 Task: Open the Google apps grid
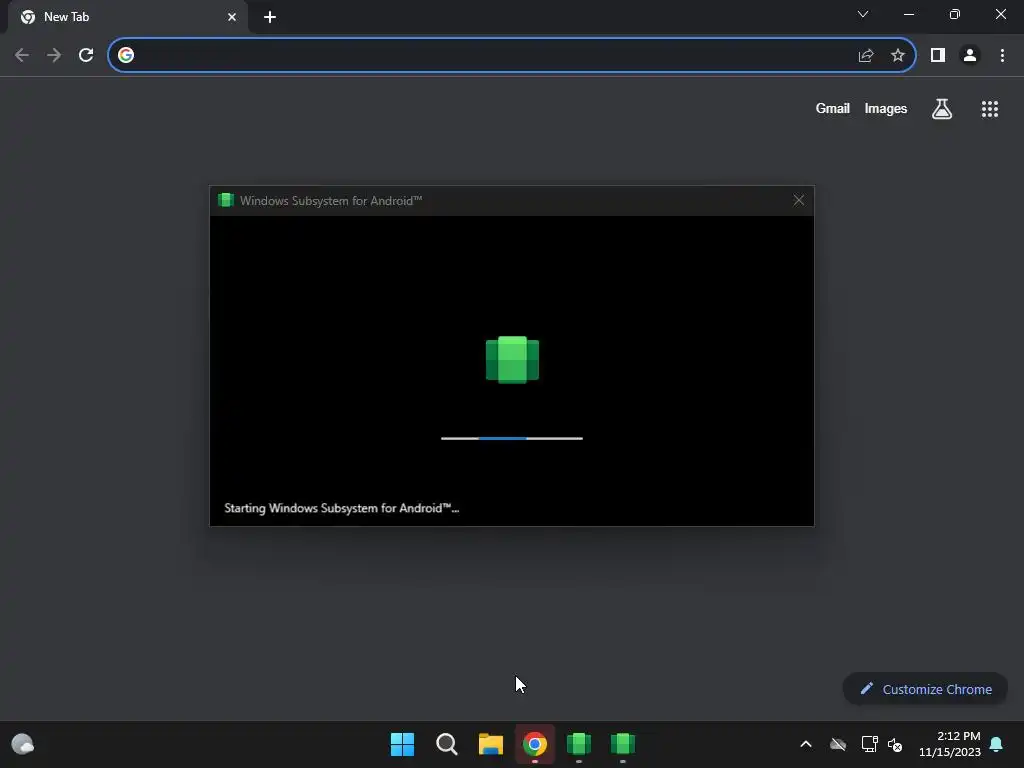[x=990, y=109]
